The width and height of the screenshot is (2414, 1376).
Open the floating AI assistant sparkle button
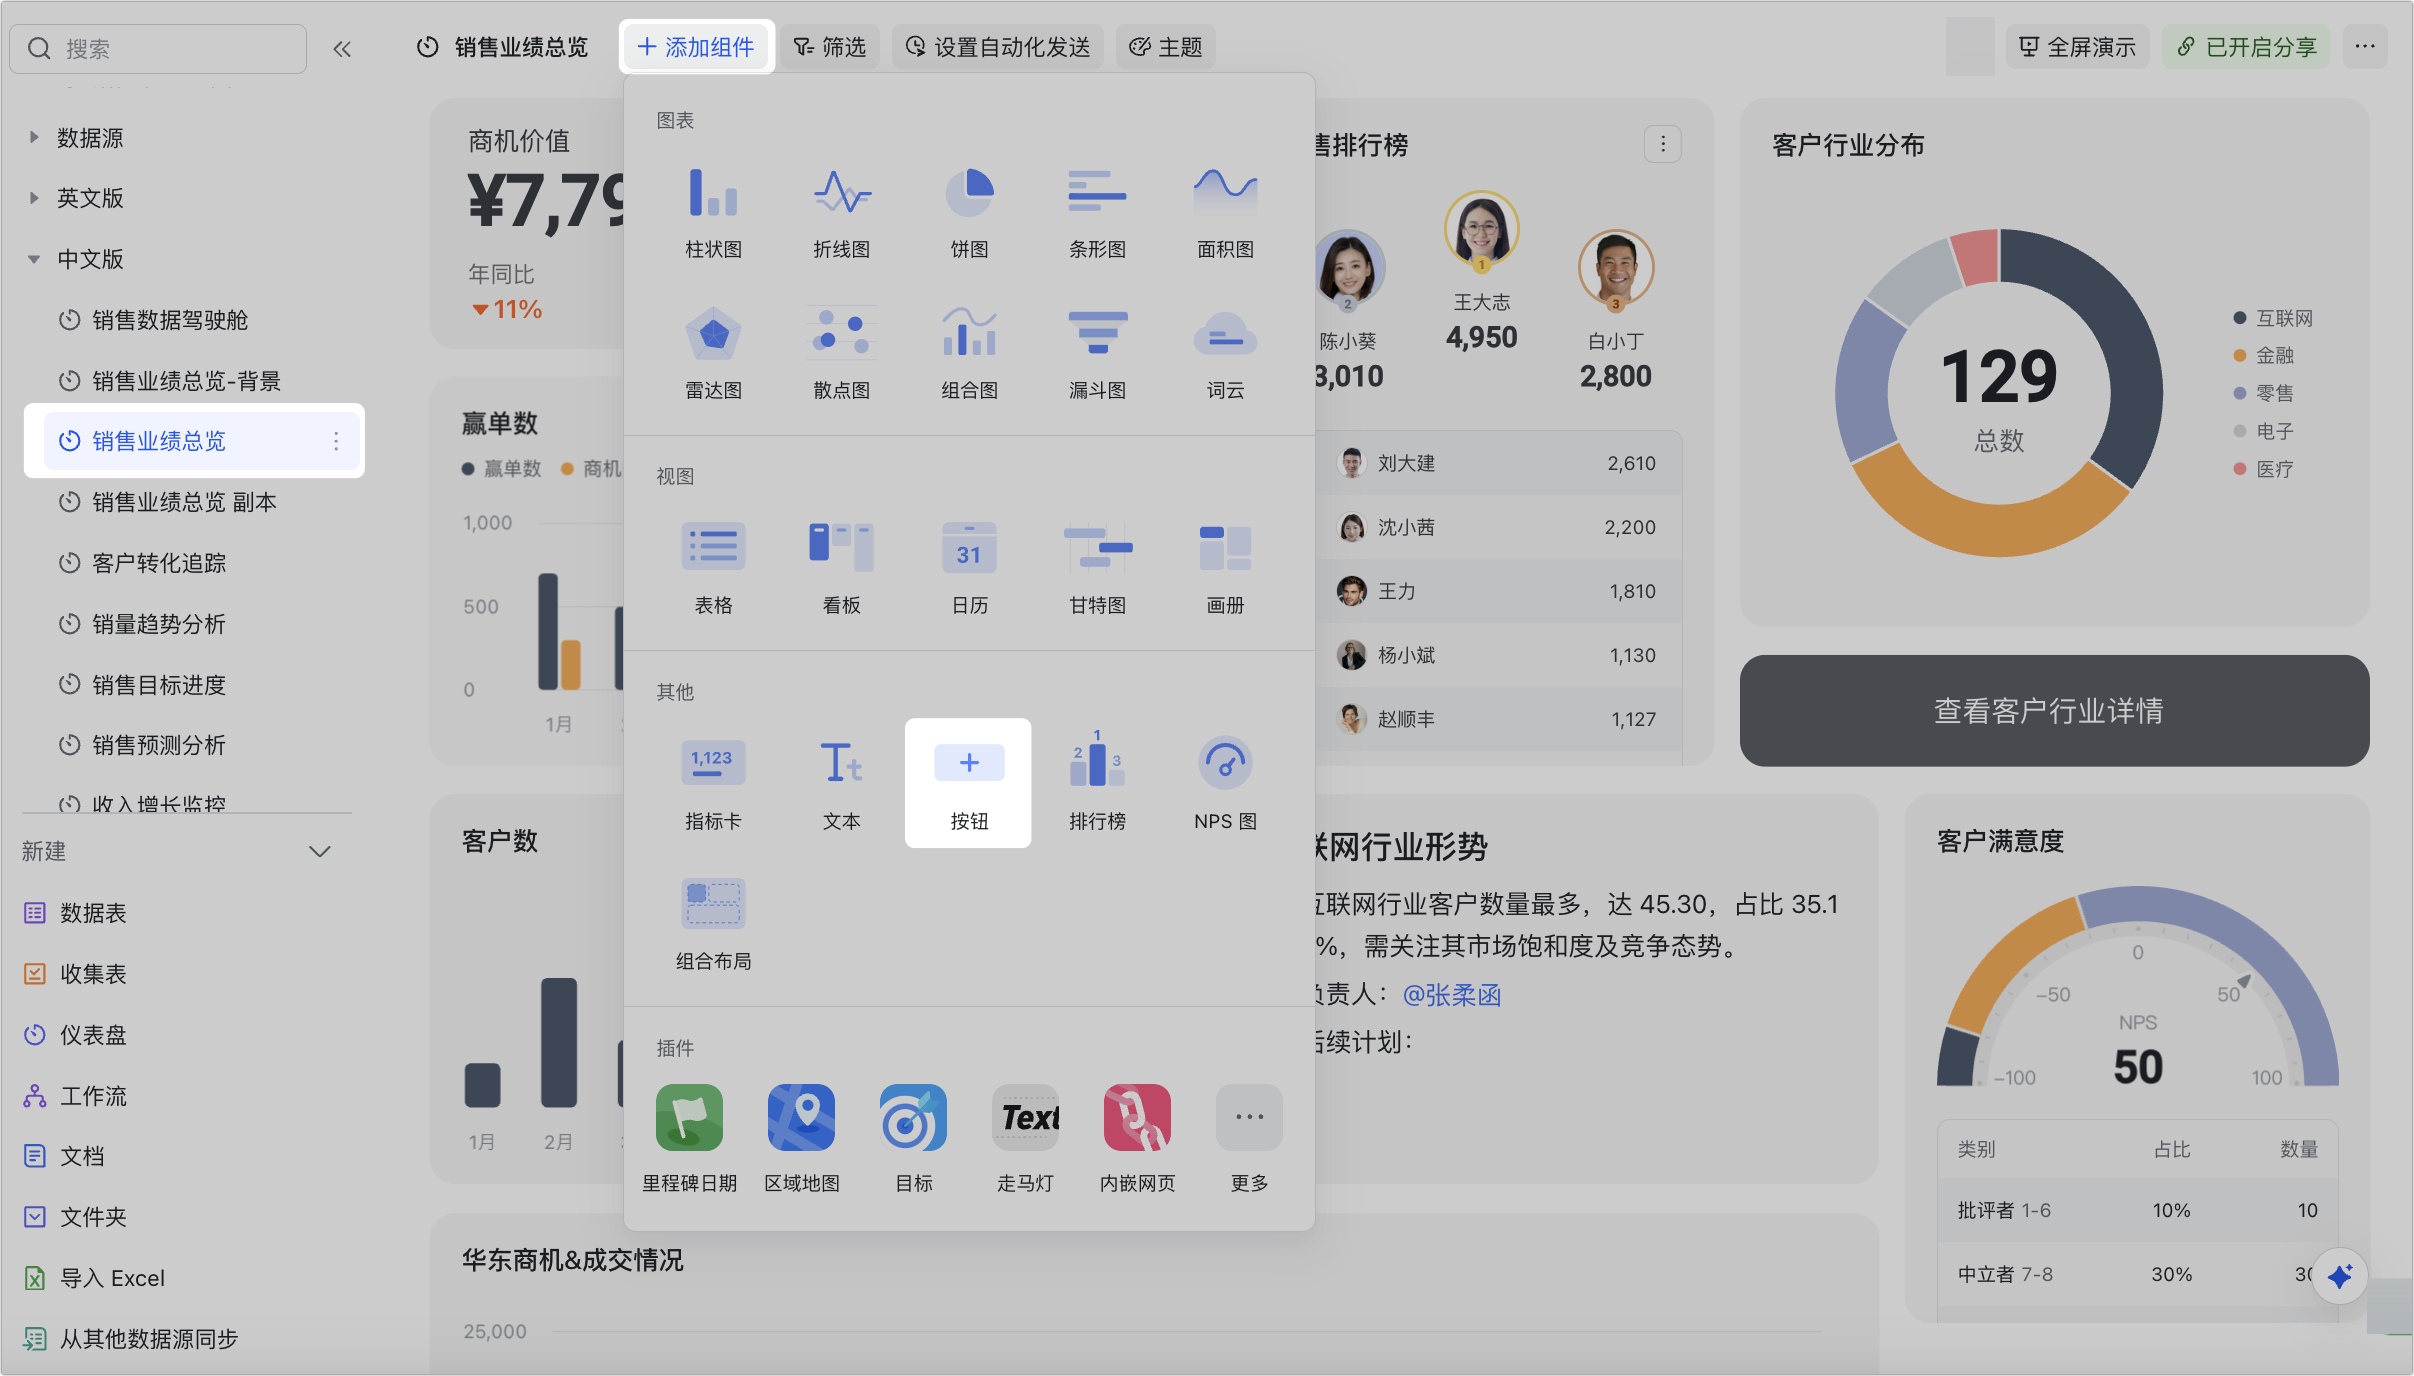click(2339, 1276)
